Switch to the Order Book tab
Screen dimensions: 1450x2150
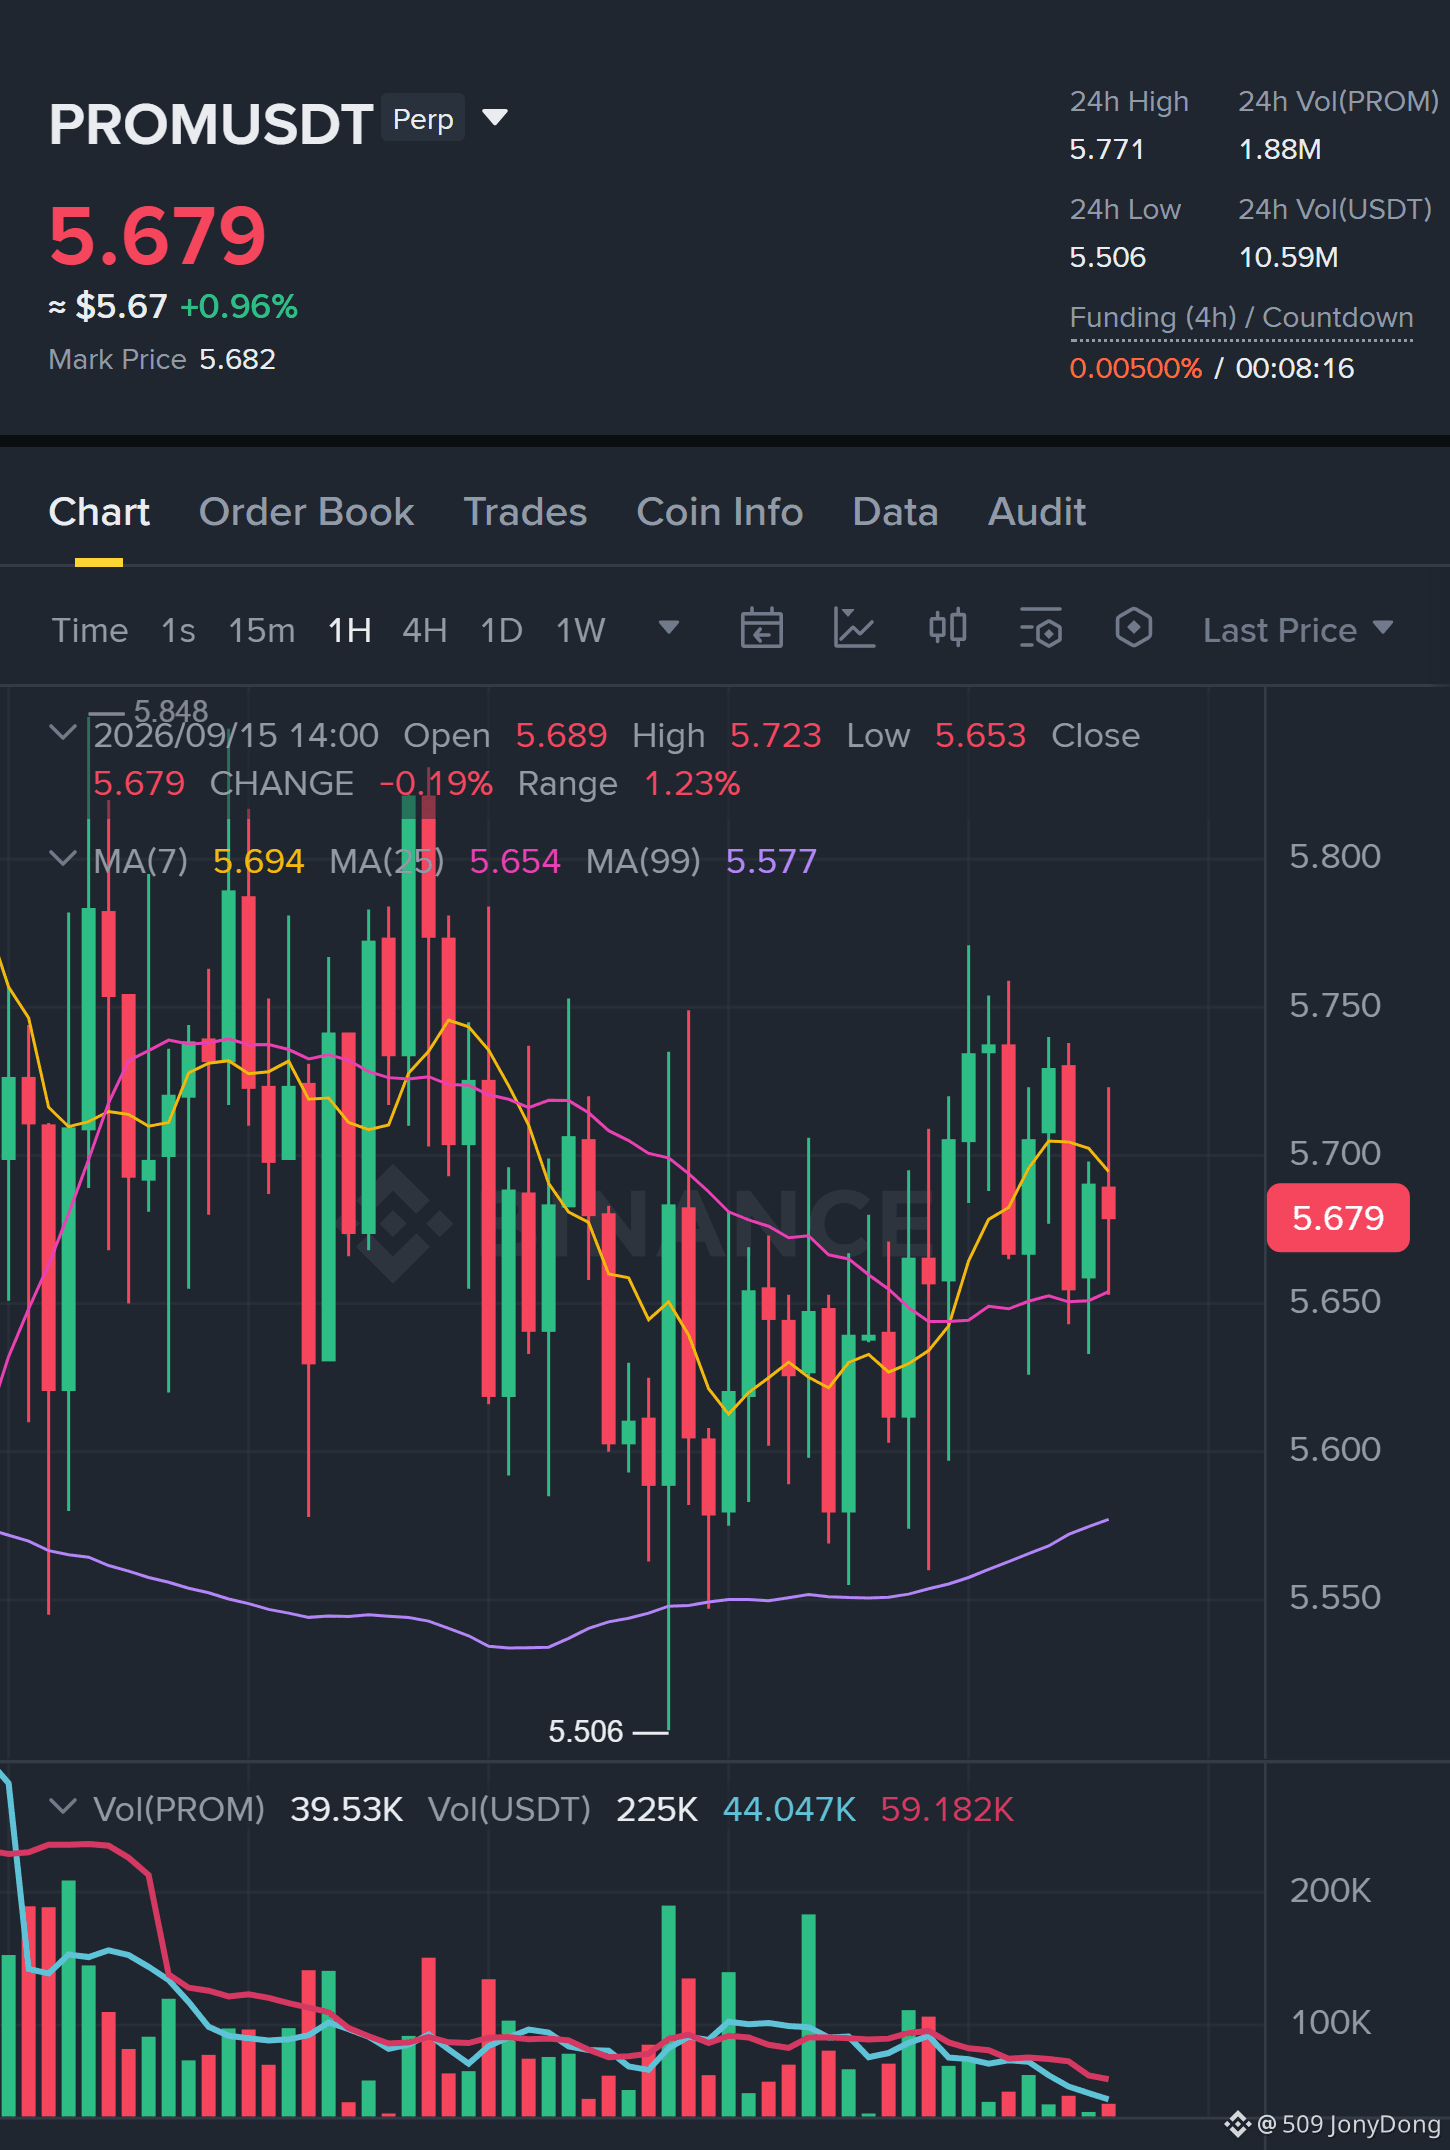tap(306, 512)
